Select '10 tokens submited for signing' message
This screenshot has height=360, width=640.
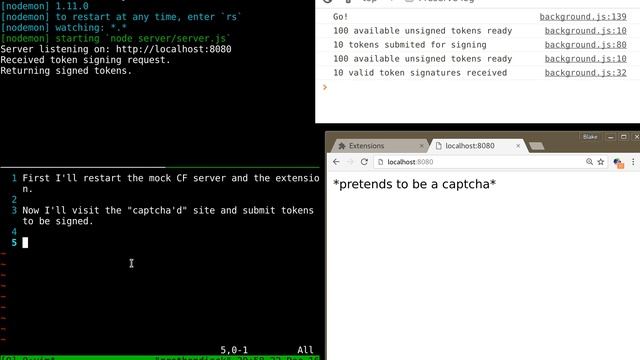pyautogui.click(x=410, y=45)
